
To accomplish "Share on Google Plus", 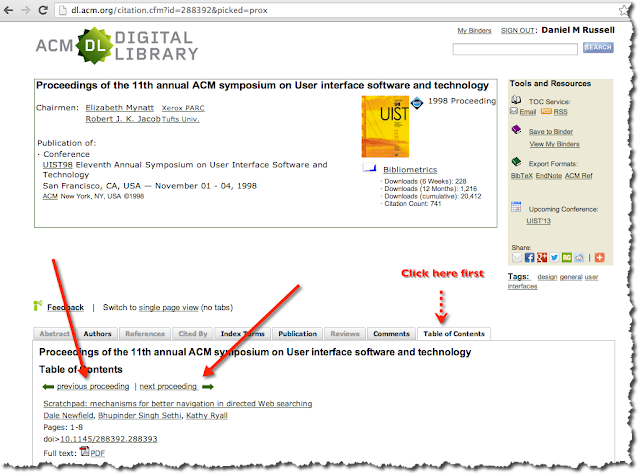I will point(542,258).
